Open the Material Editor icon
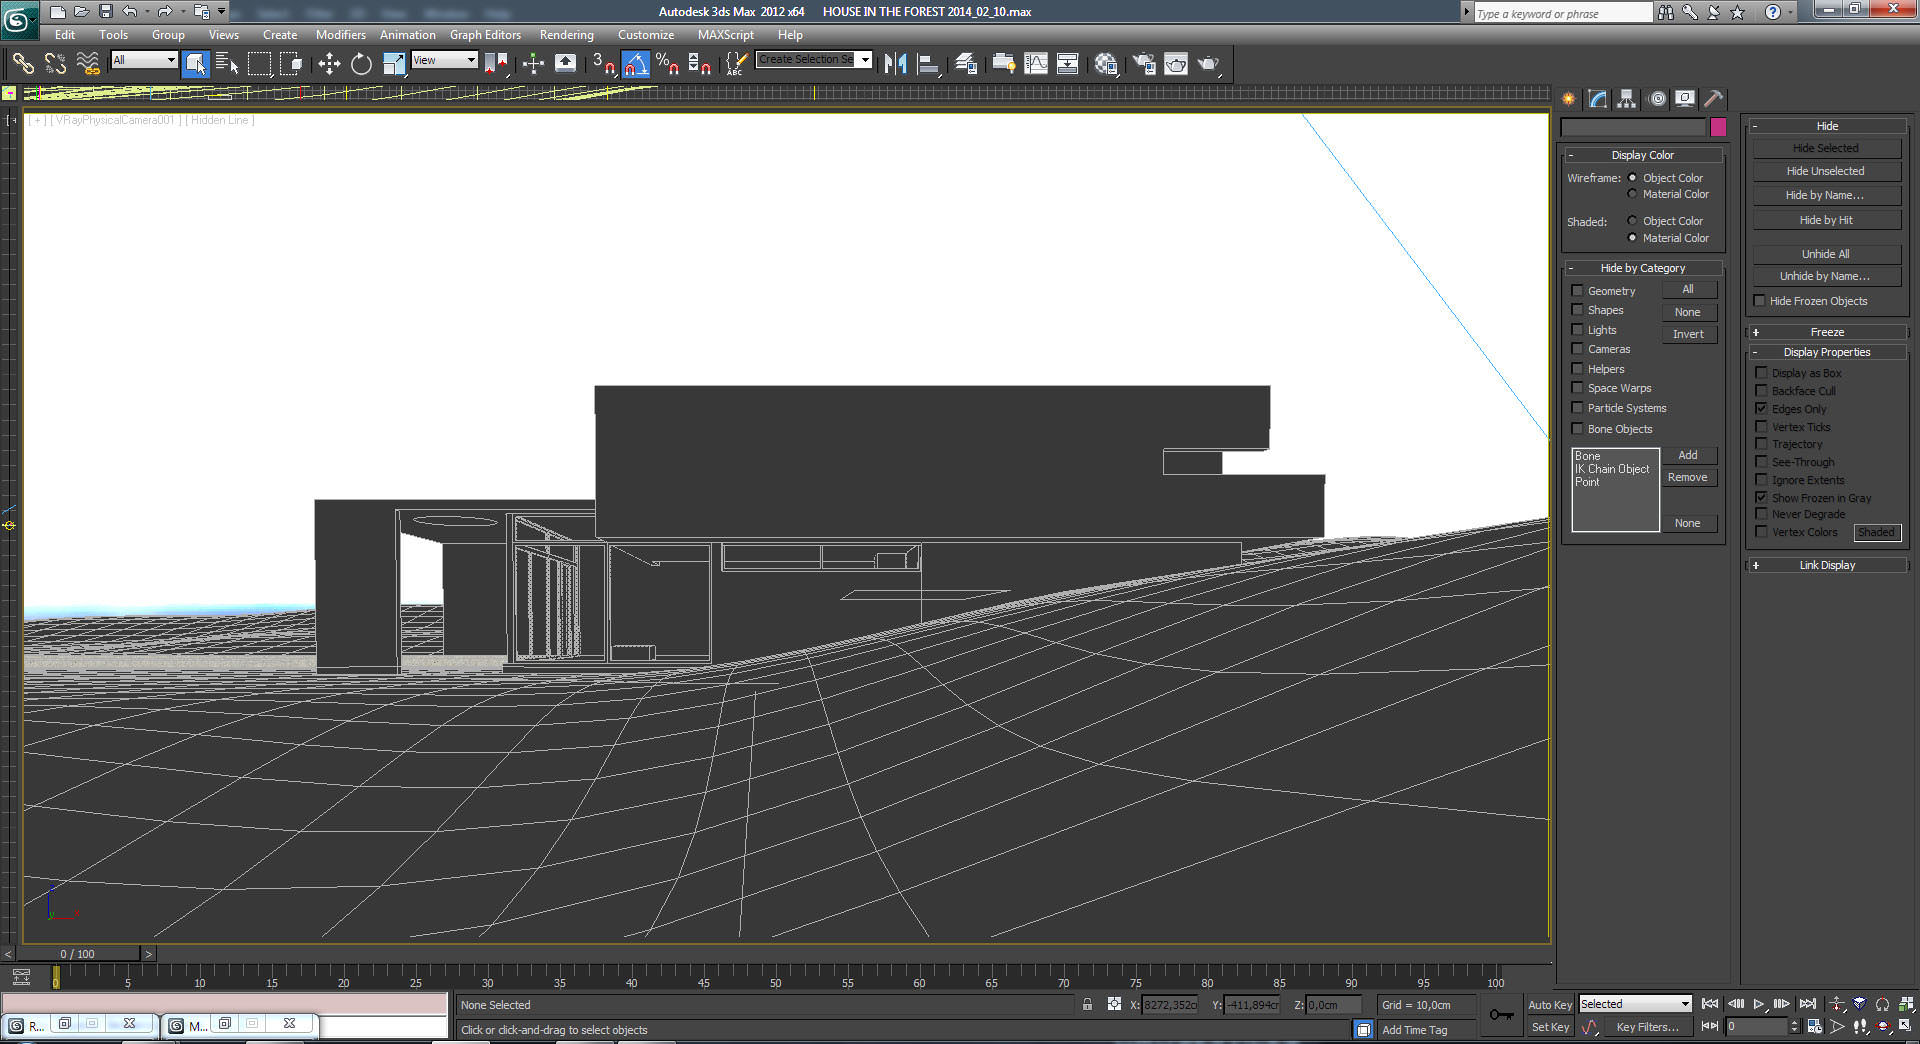1920x1044 pixels. tap(1106, 64)
